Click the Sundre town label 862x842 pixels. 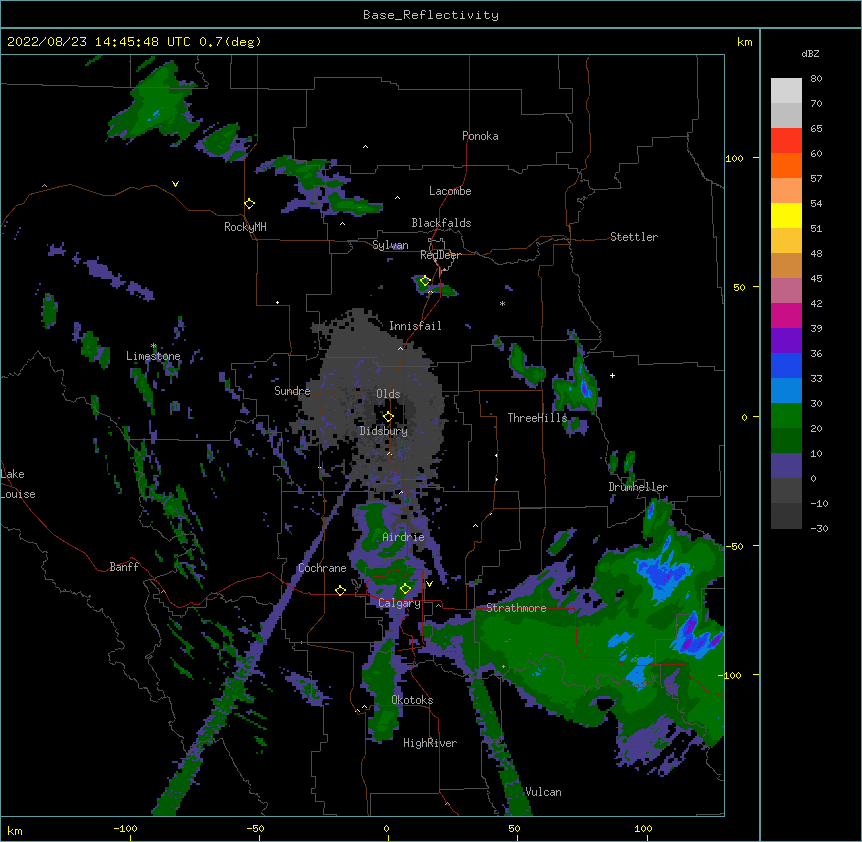[x=292, y=391]
